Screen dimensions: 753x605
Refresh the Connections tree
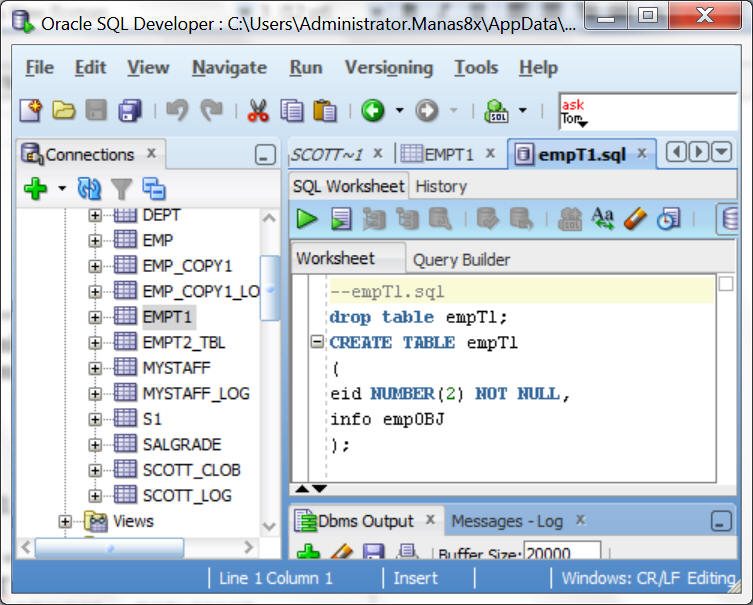(x=89, y=188)
